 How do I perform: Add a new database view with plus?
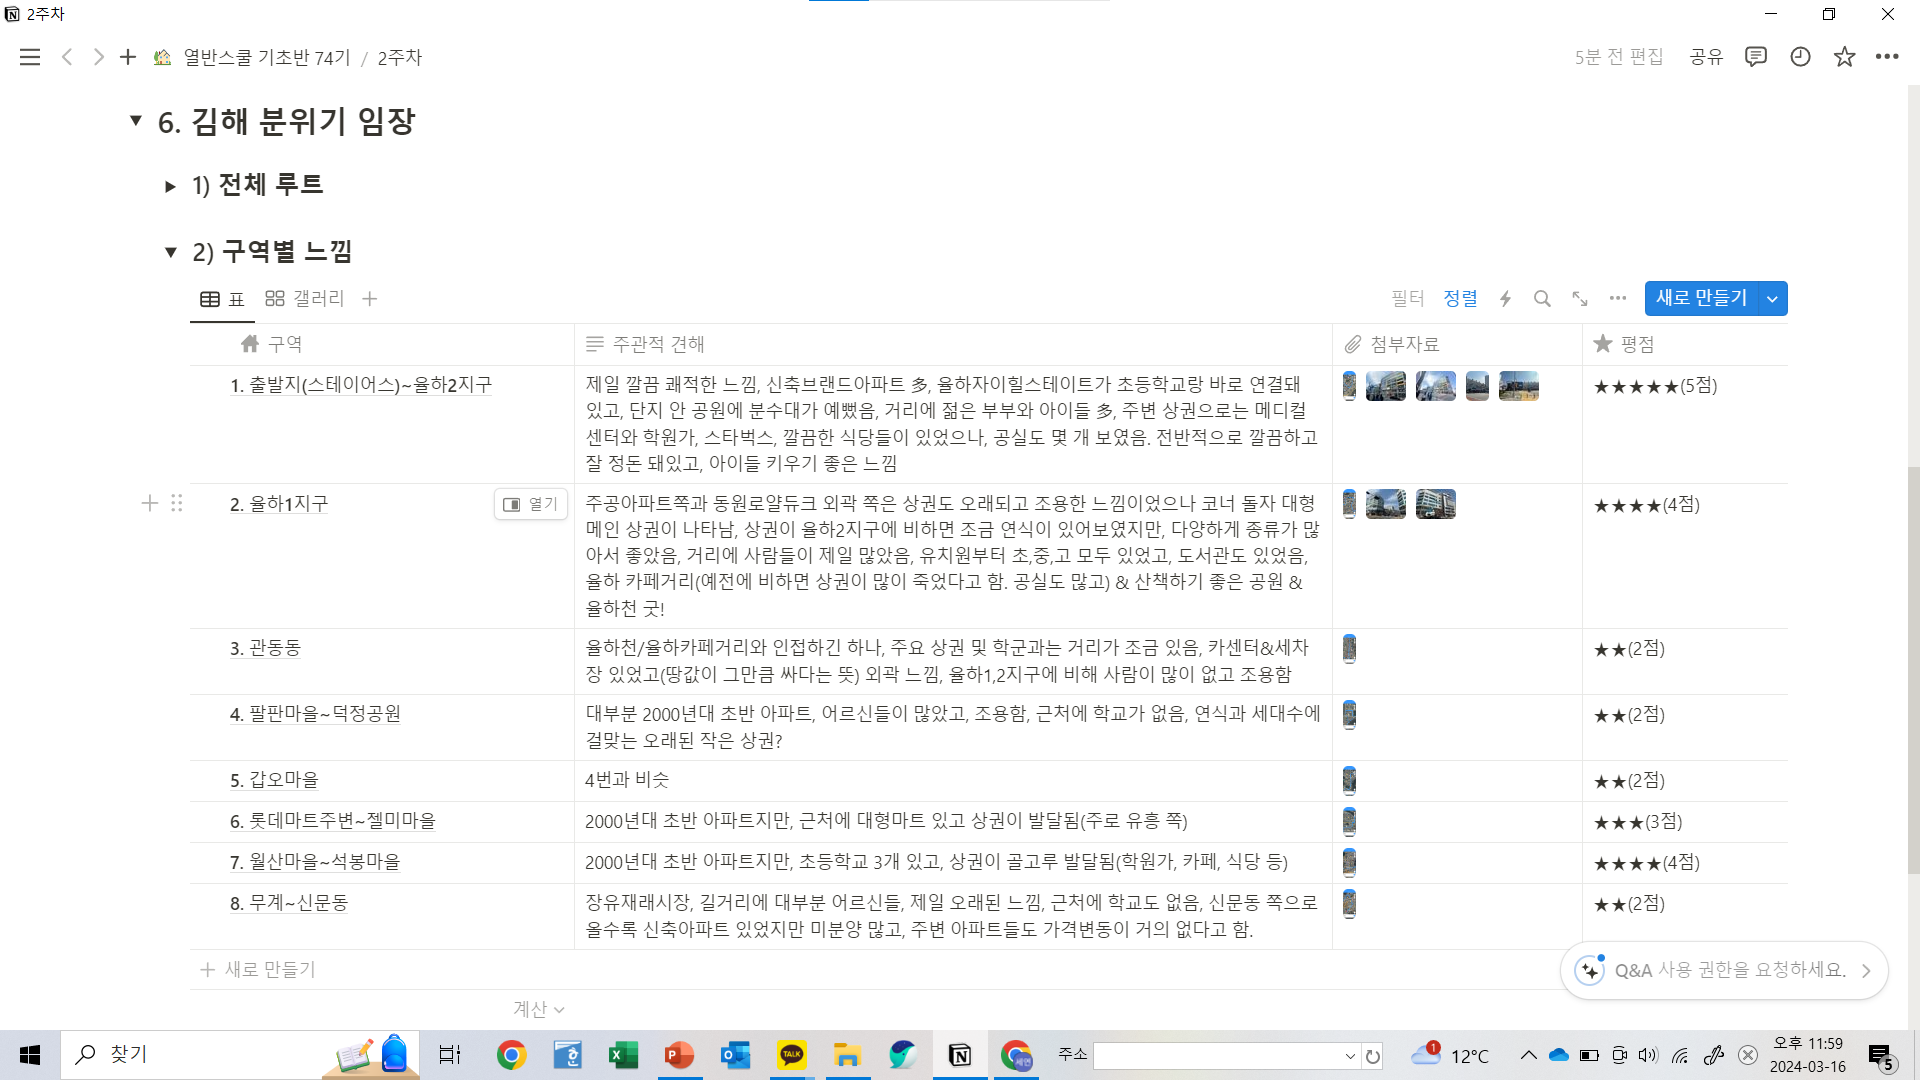coord(369,299)
